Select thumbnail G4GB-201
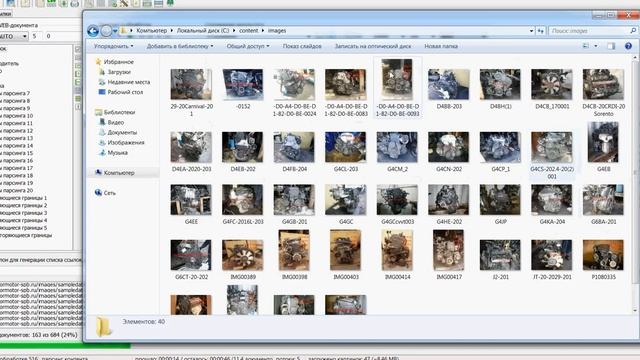 (294, 200)
